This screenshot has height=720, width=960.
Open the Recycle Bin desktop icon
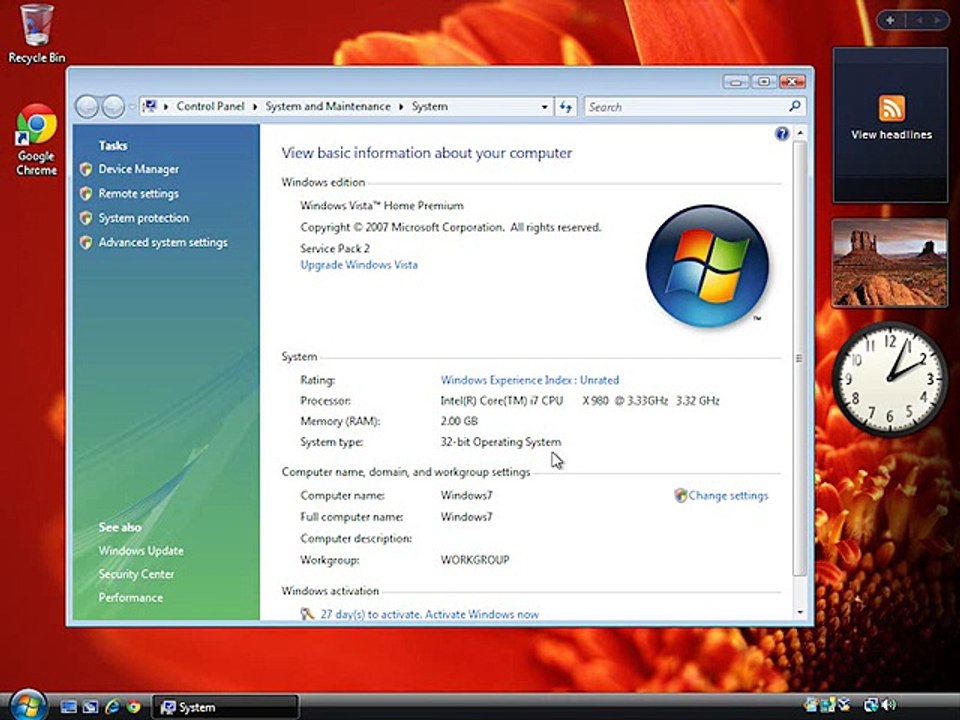click(x=36, y=34)
